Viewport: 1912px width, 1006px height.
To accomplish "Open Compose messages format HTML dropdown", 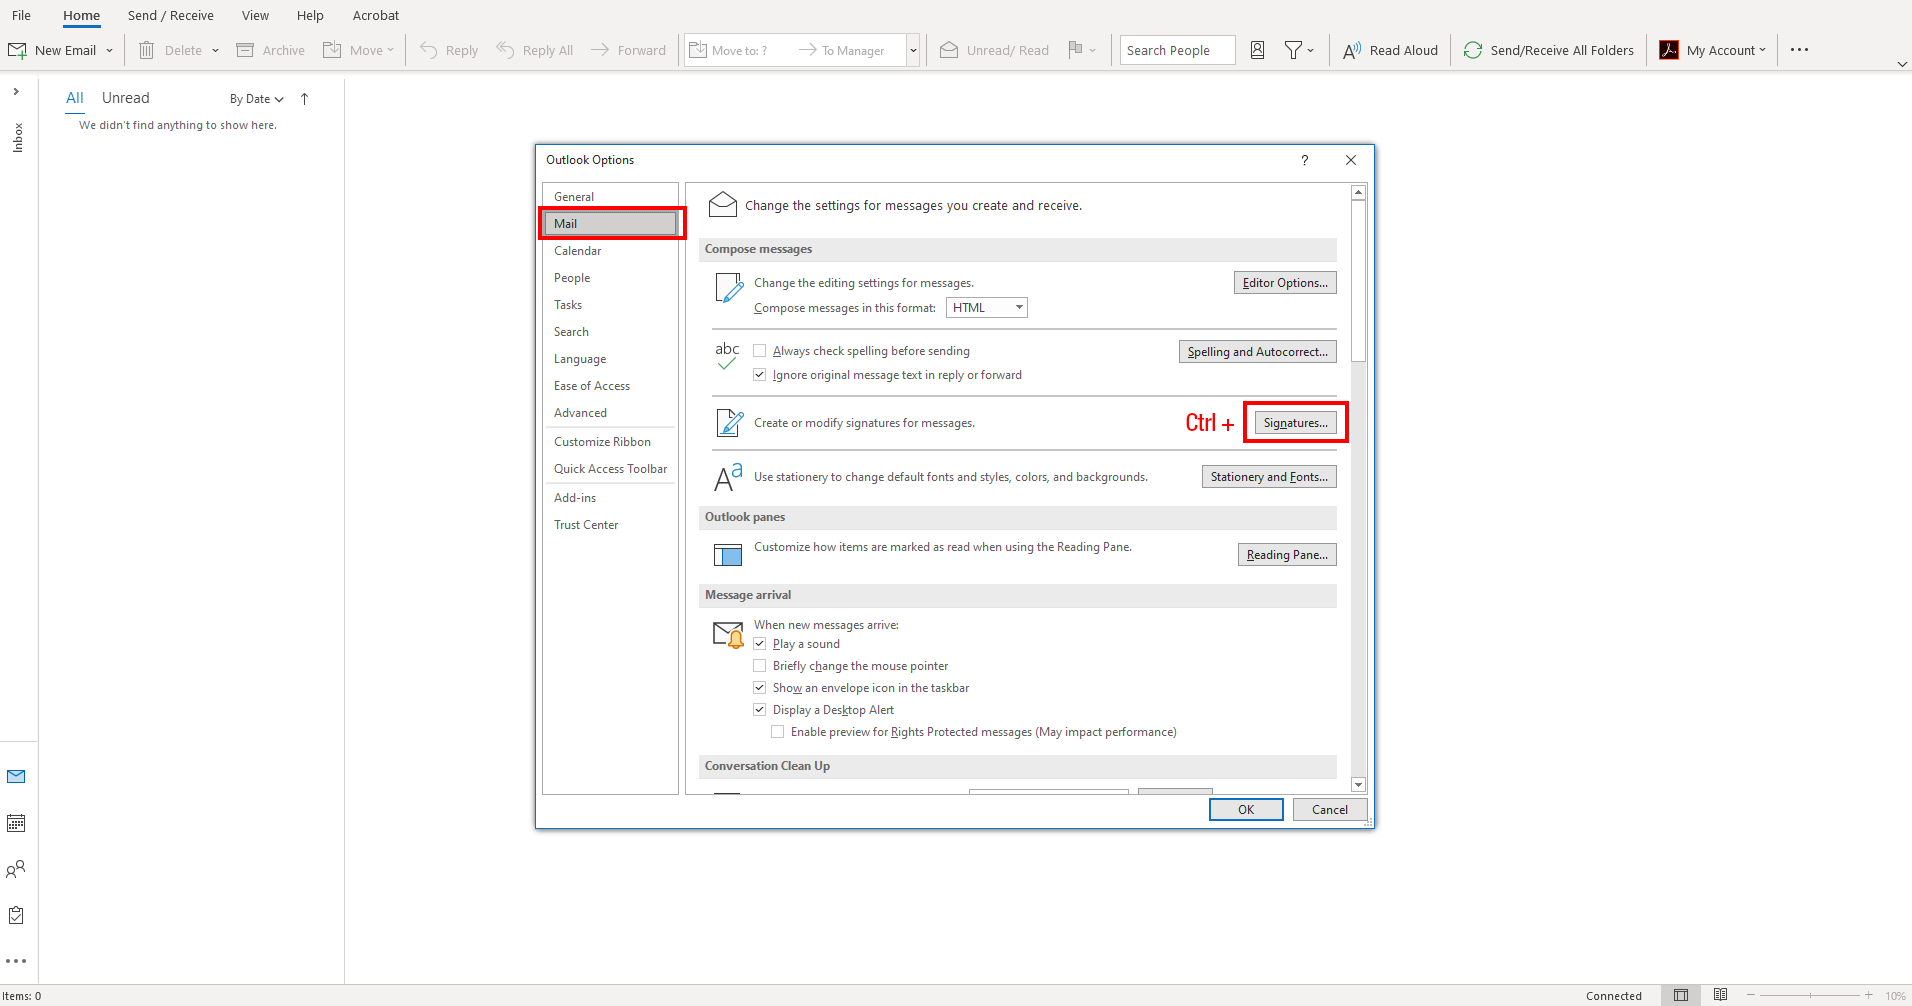I will point(987,308).
